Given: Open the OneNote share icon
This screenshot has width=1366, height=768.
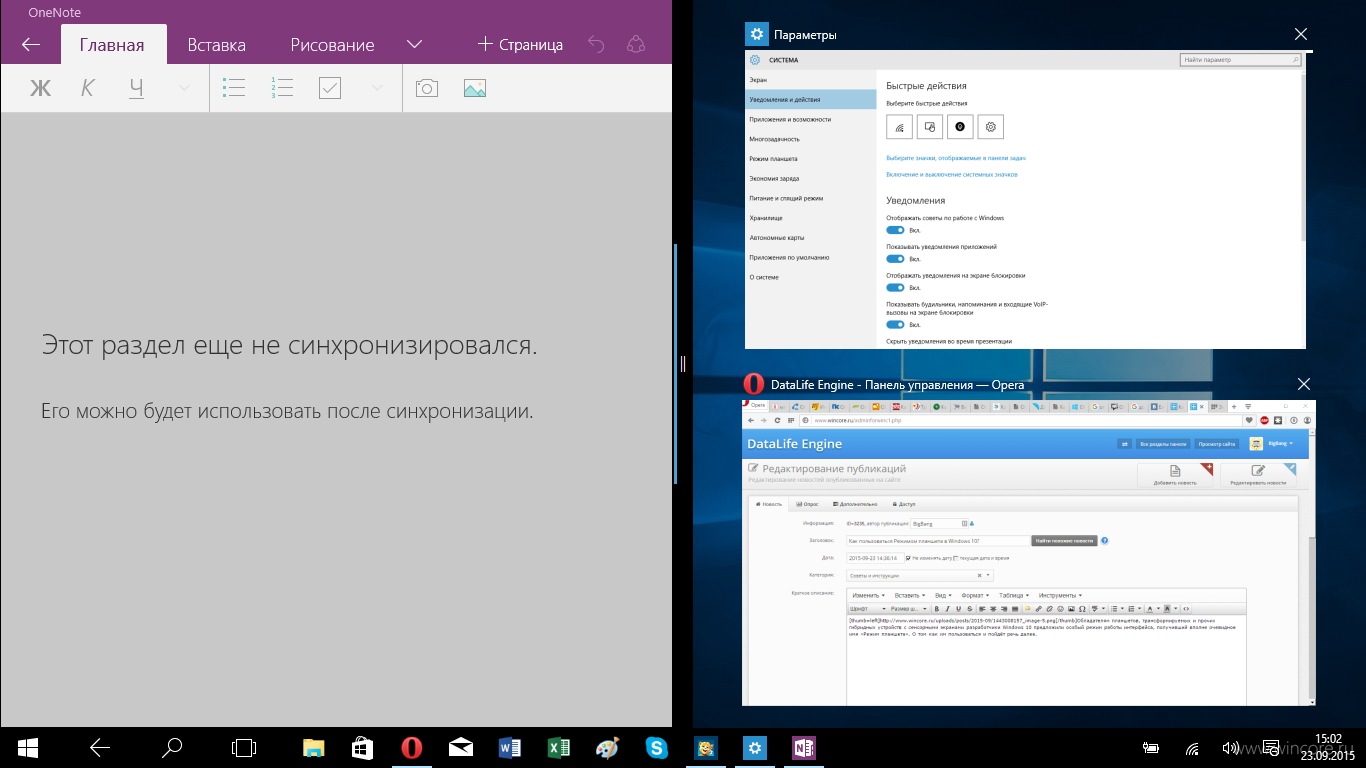Looking at the screenshot, I should [635, 44].
